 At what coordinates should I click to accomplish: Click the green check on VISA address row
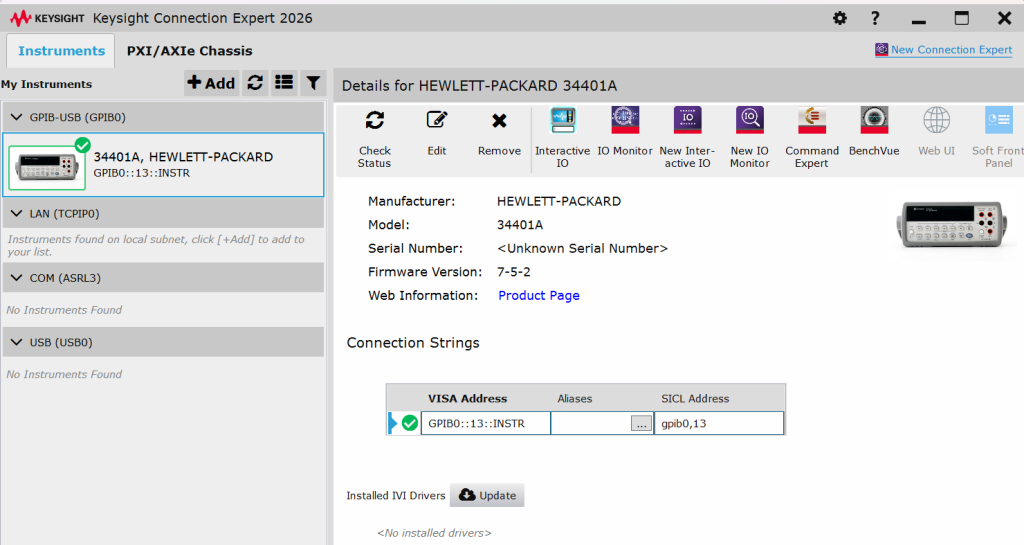pyautogui.click(x=409, y=423)
